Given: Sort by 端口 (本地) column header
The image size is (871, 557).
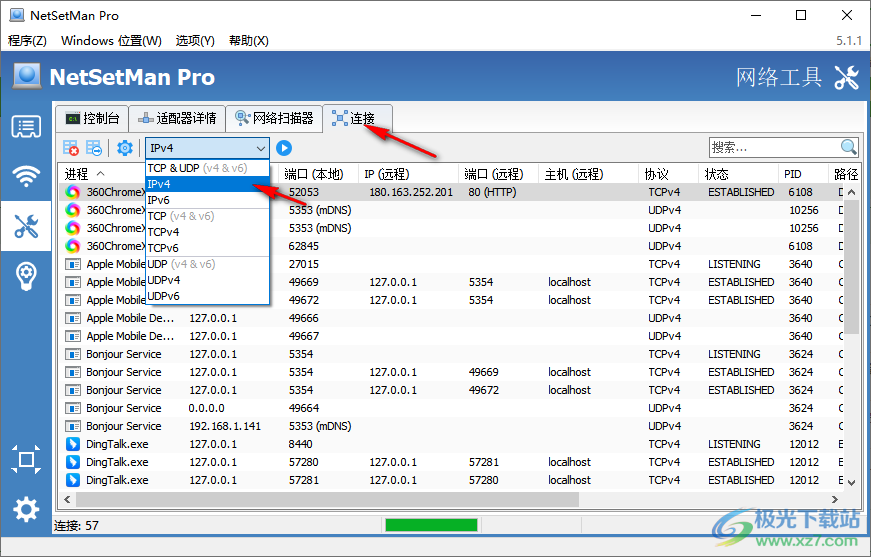Looking at the screenshot, I should pyautogui.click(x=318, y=174).
